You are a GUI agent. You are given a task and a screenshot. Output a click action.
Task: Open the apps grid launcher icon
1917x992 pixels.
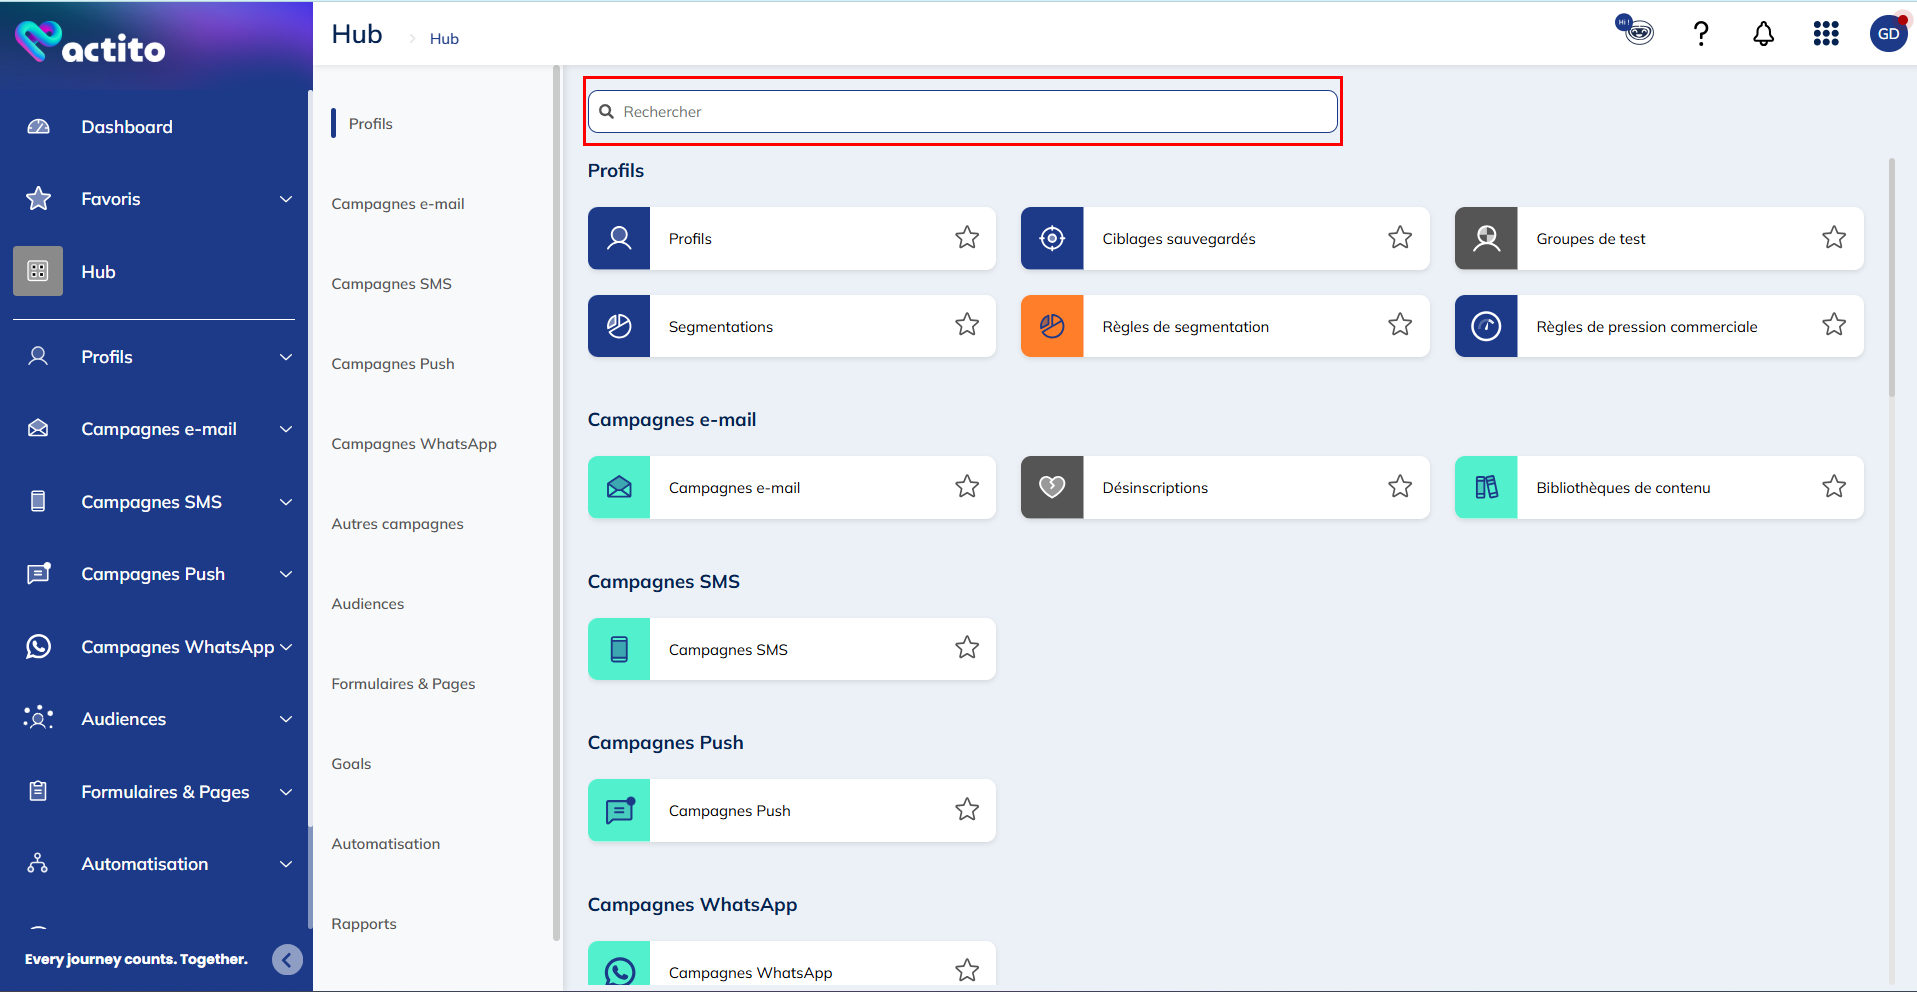(x=1825, y=34)
